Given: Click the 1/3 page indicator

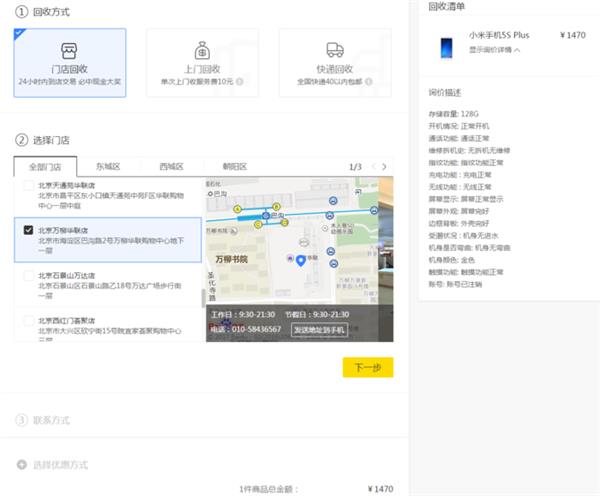Looking at the screenshot, I should click(x=355, y=167).
